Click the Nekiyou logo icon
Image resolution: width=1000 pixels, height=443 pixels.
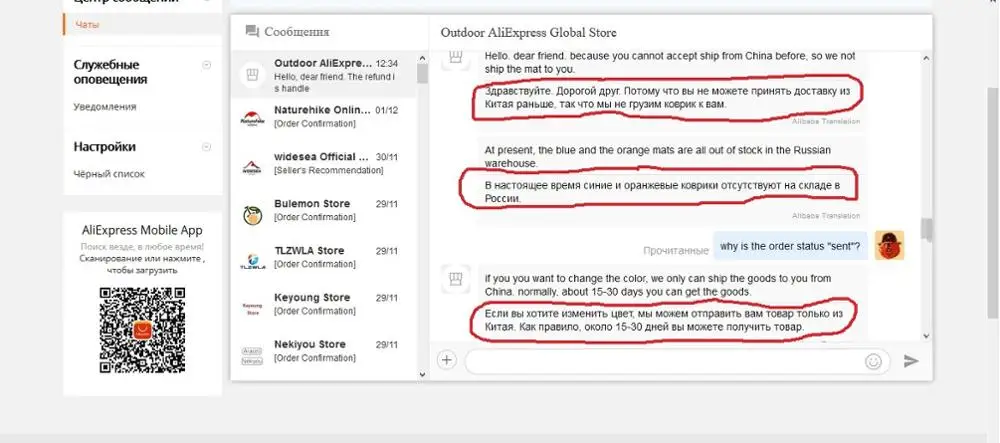coord(252,356)
